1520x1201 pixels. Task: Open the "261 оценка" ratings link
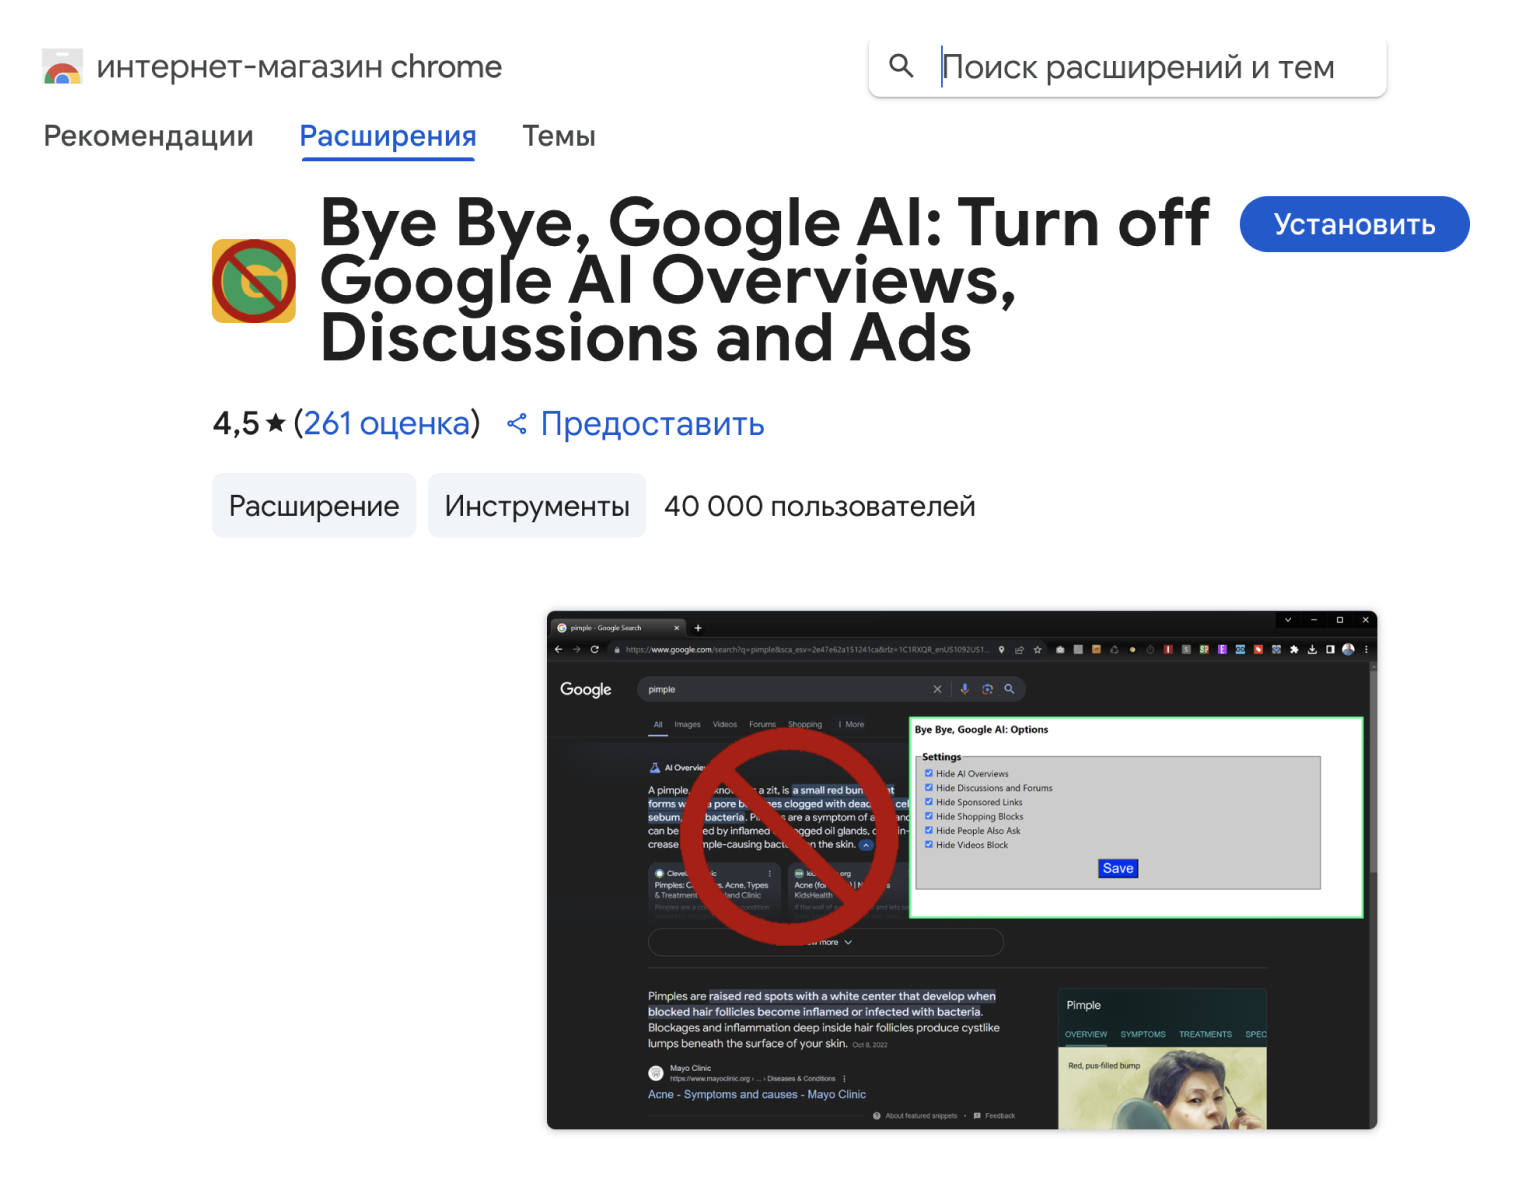[x=387, y=423]
